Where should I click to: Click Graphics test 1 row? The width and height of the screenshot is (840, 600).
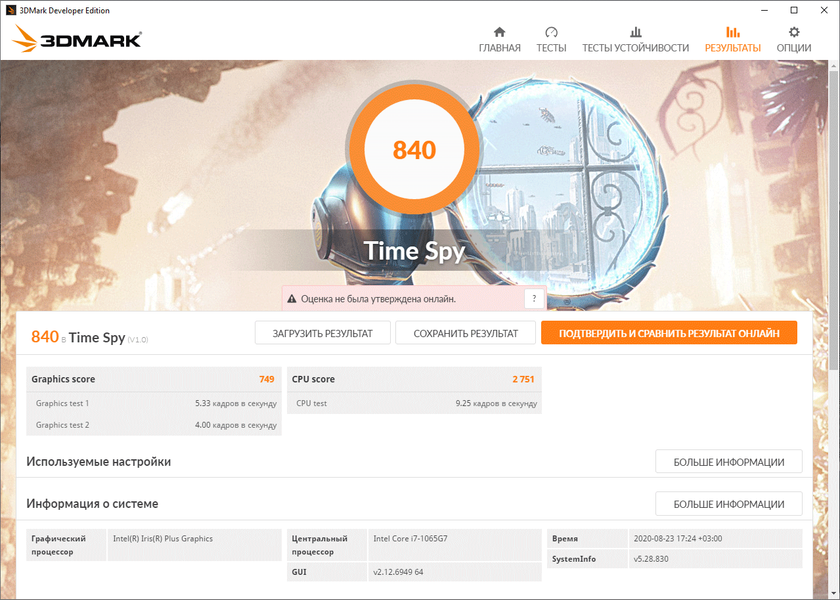(x=154, y=403)
